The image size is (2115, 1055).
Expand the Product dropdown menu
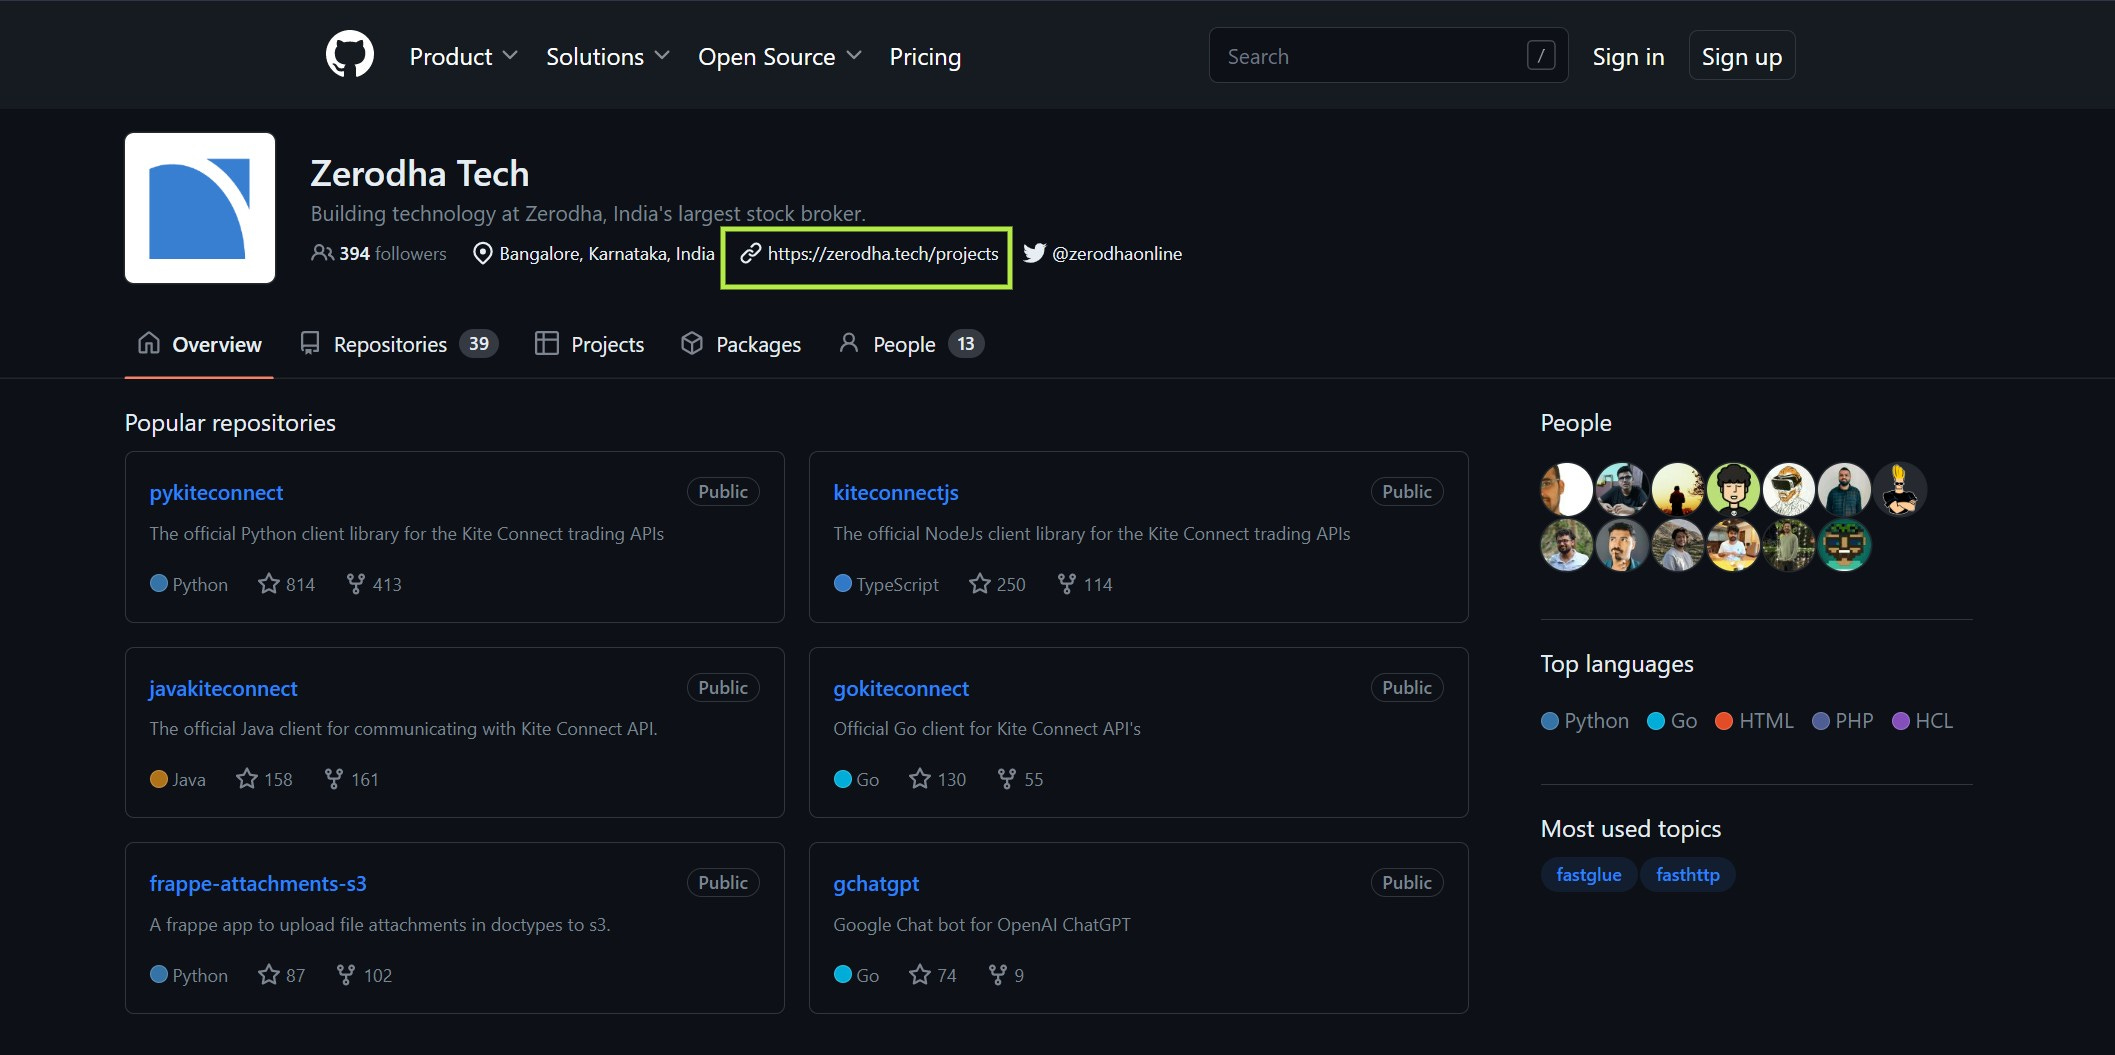pos(463,57)
